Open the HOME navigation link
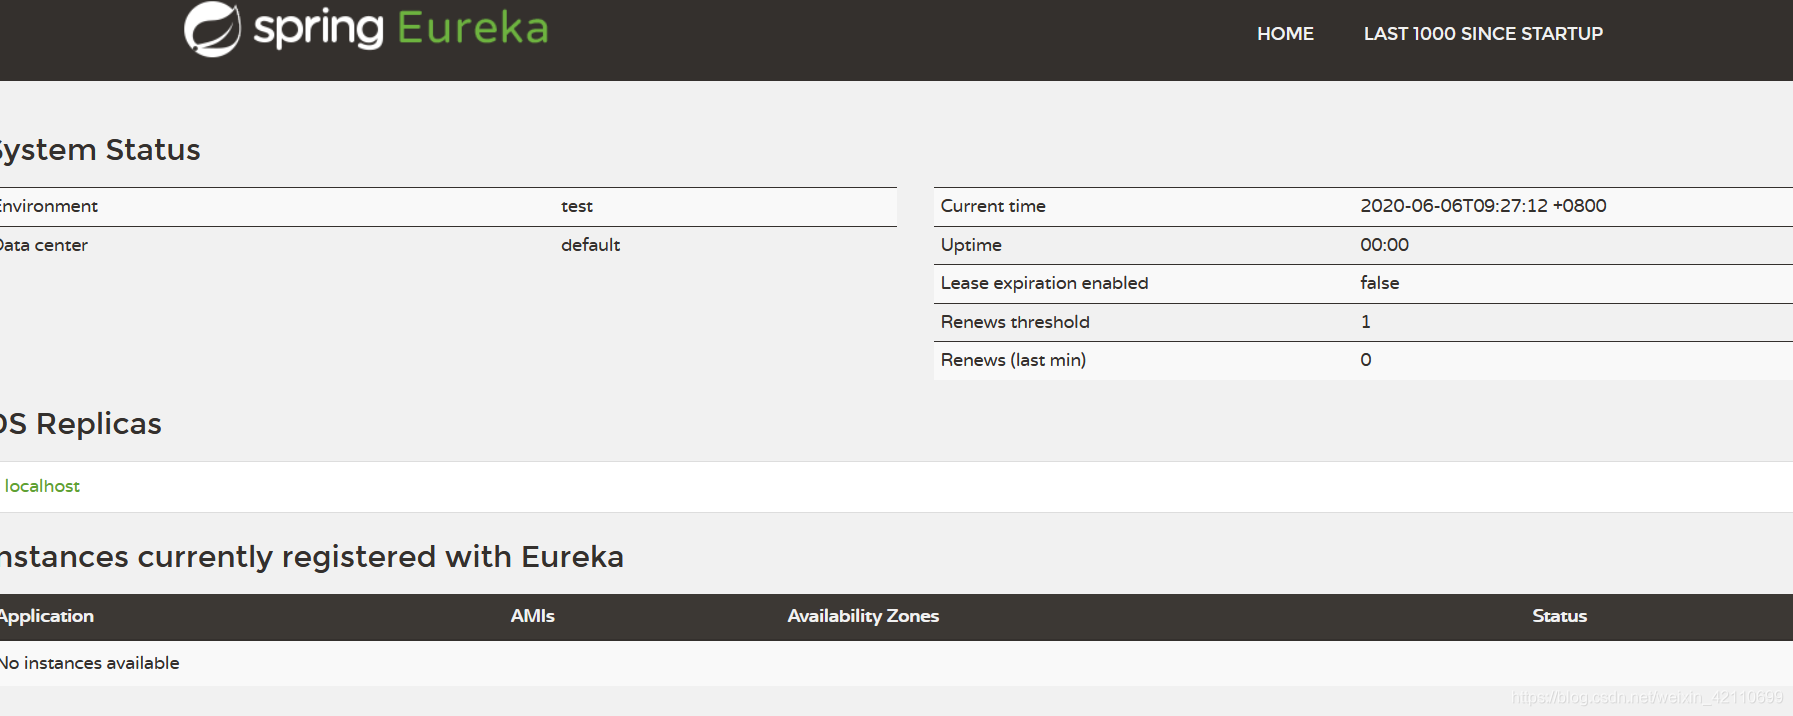The width and height of the screenshot is (1793, 716). 1285,34
